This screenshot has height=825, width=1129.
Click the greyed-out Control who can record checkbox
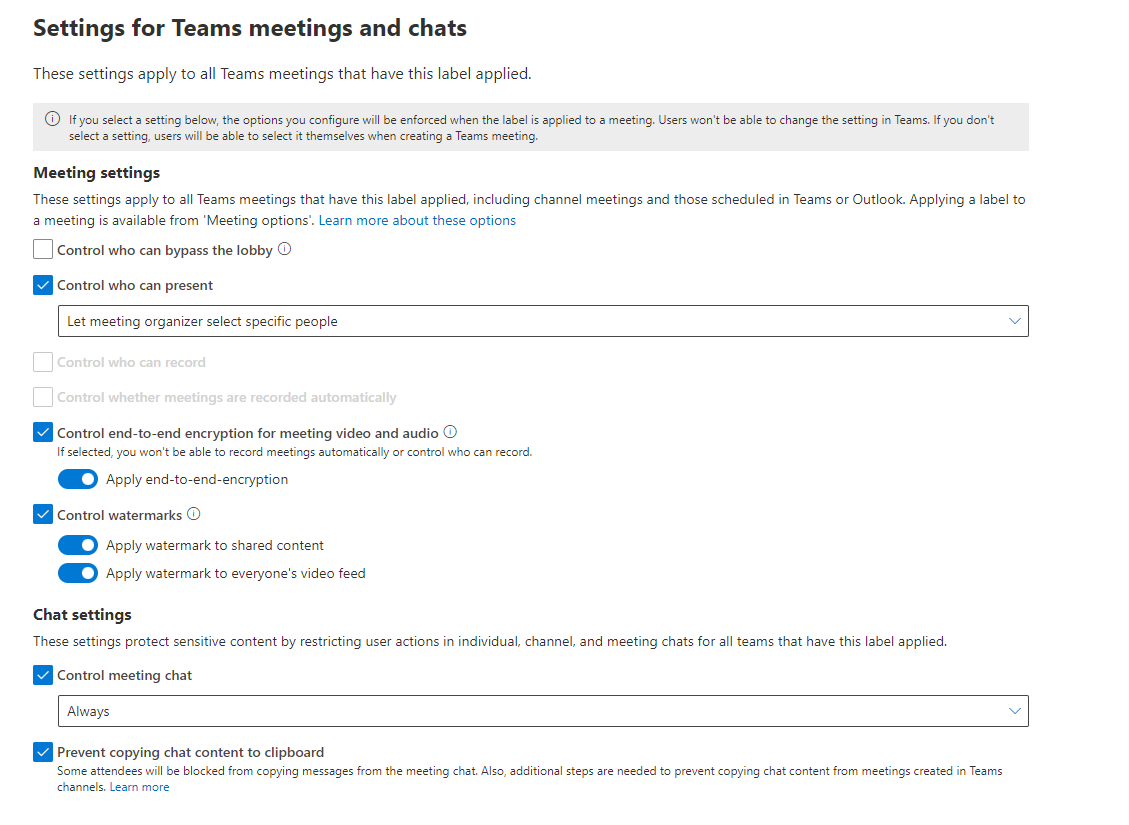43,362
